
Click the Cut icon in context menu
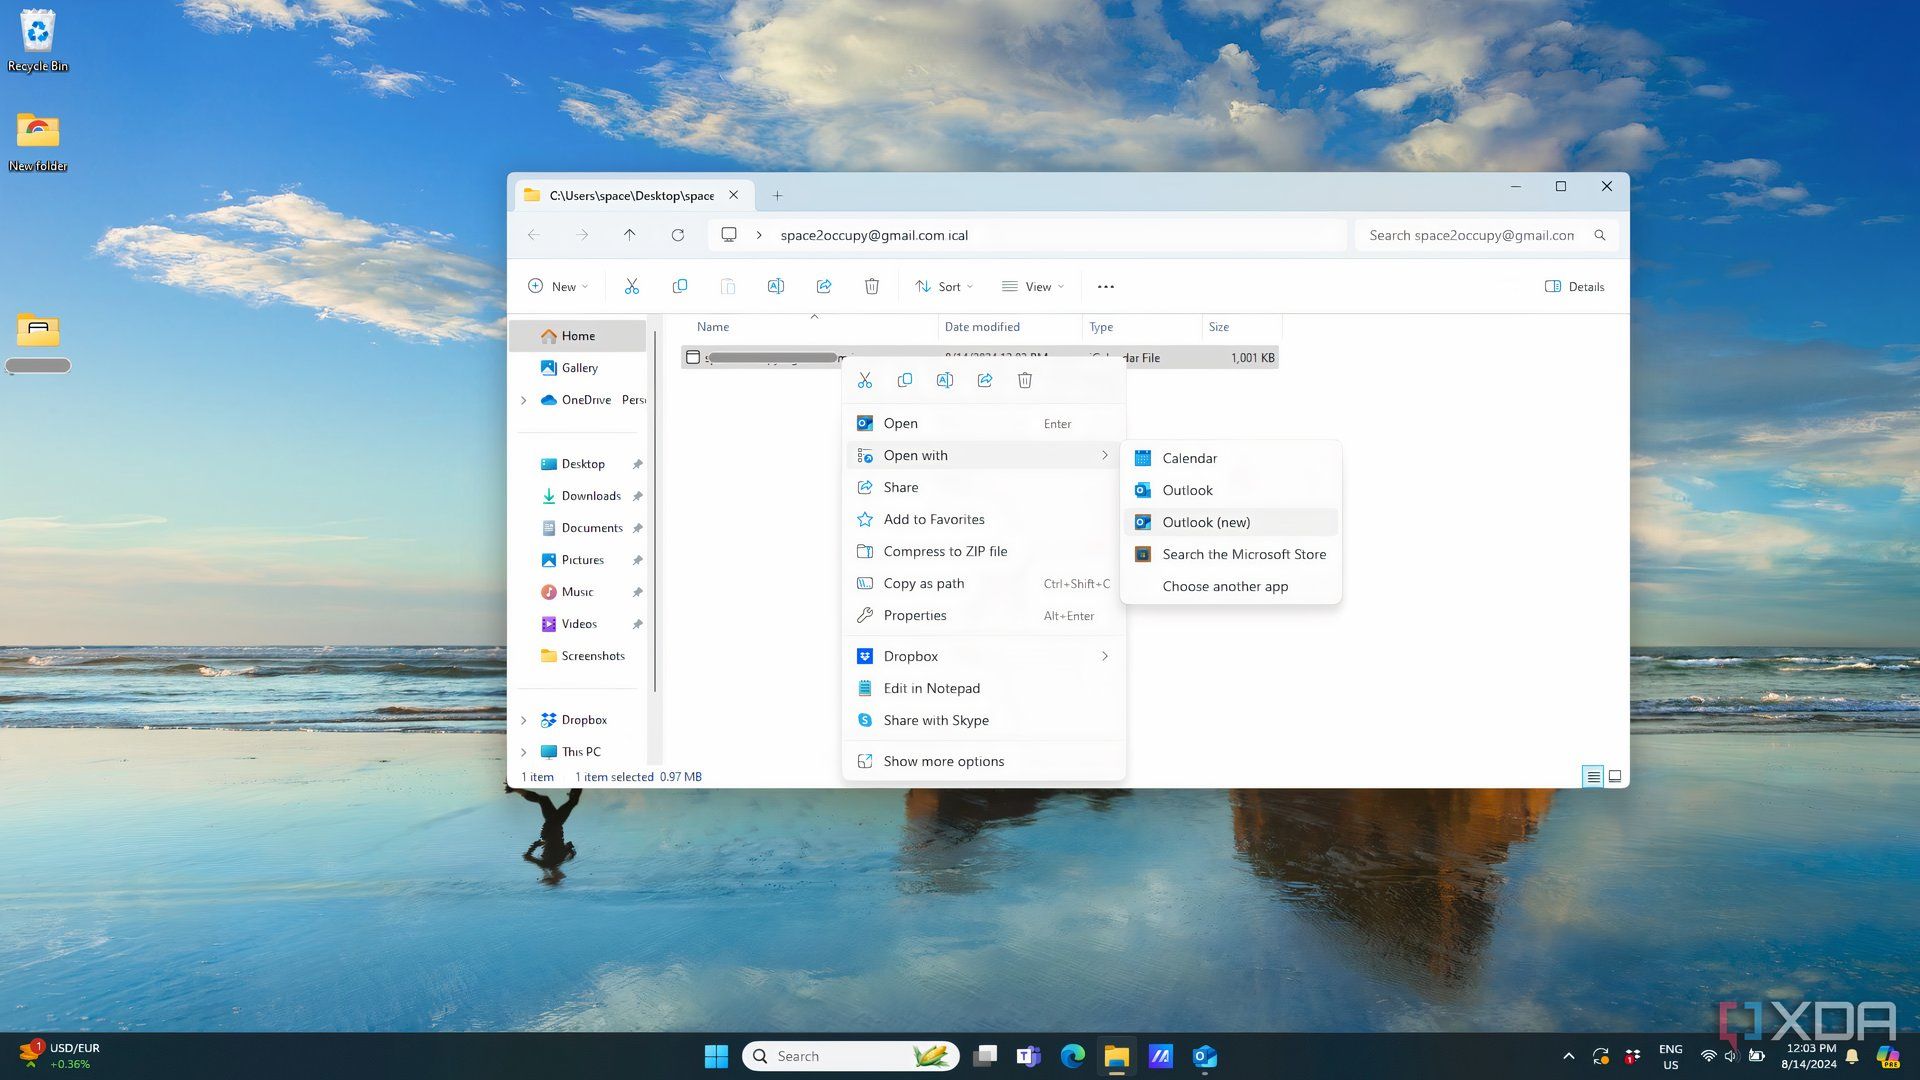tap(865, 380)
